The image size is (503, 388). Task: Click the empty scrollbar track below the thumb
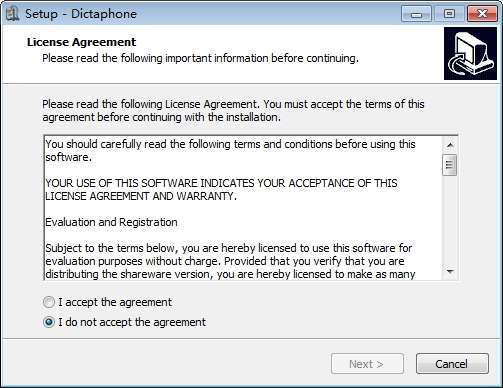click(x=450, y=220)
